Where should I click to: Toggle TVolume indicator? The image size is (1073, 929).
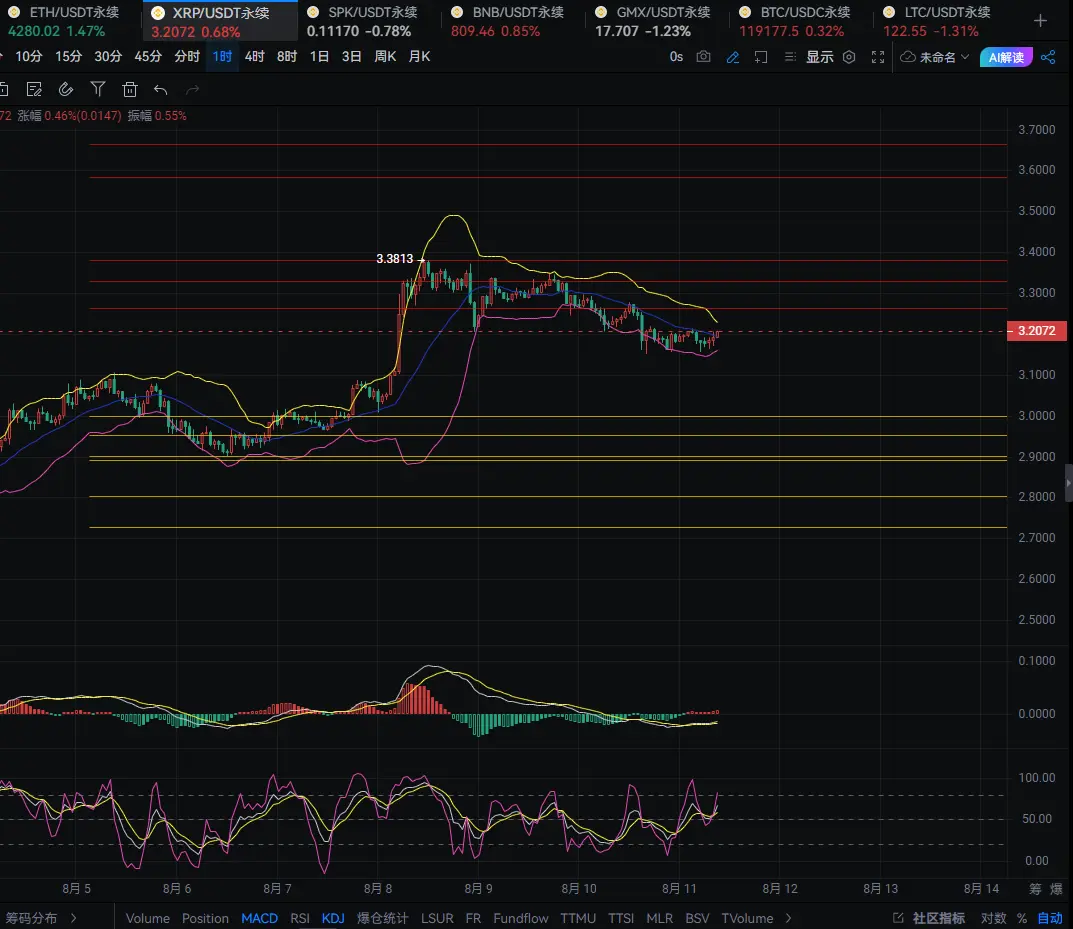[747, 918]
